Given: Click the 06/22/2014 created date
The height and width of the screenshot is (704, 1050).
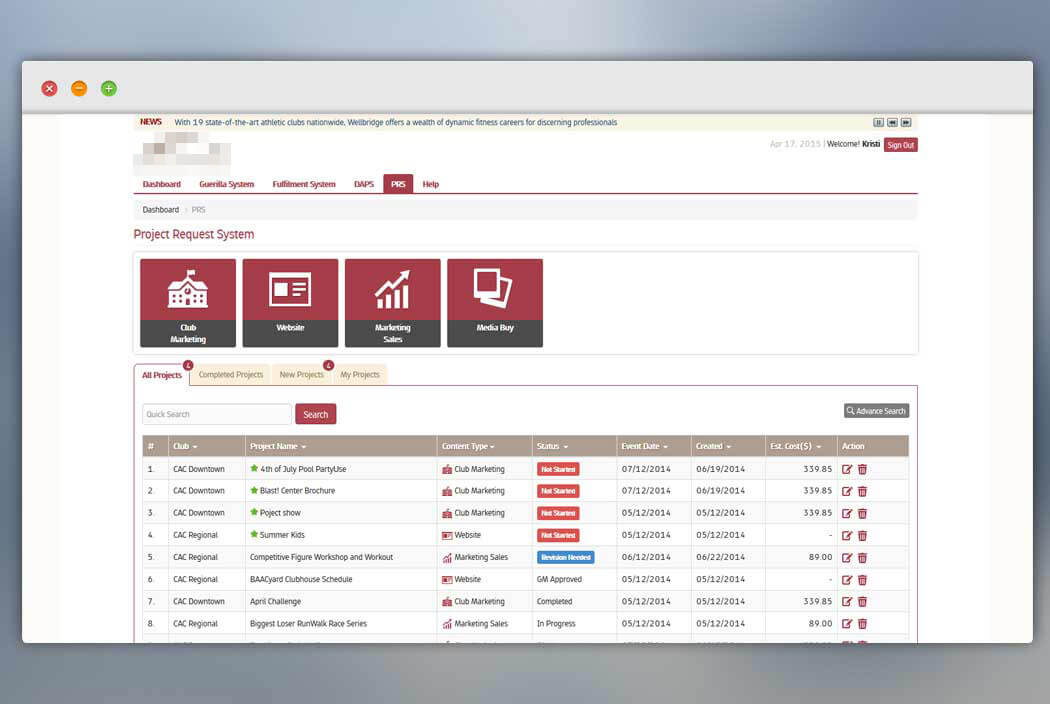Looking at the screenshot, I should (720, 557).
